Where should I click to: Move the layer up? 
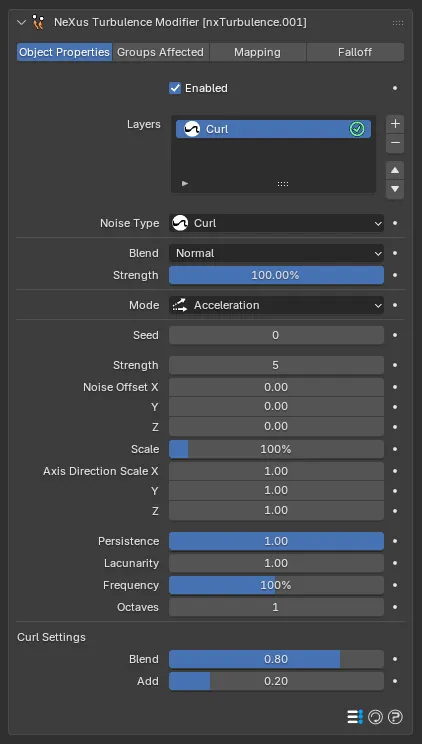click(x=395, y=170)
